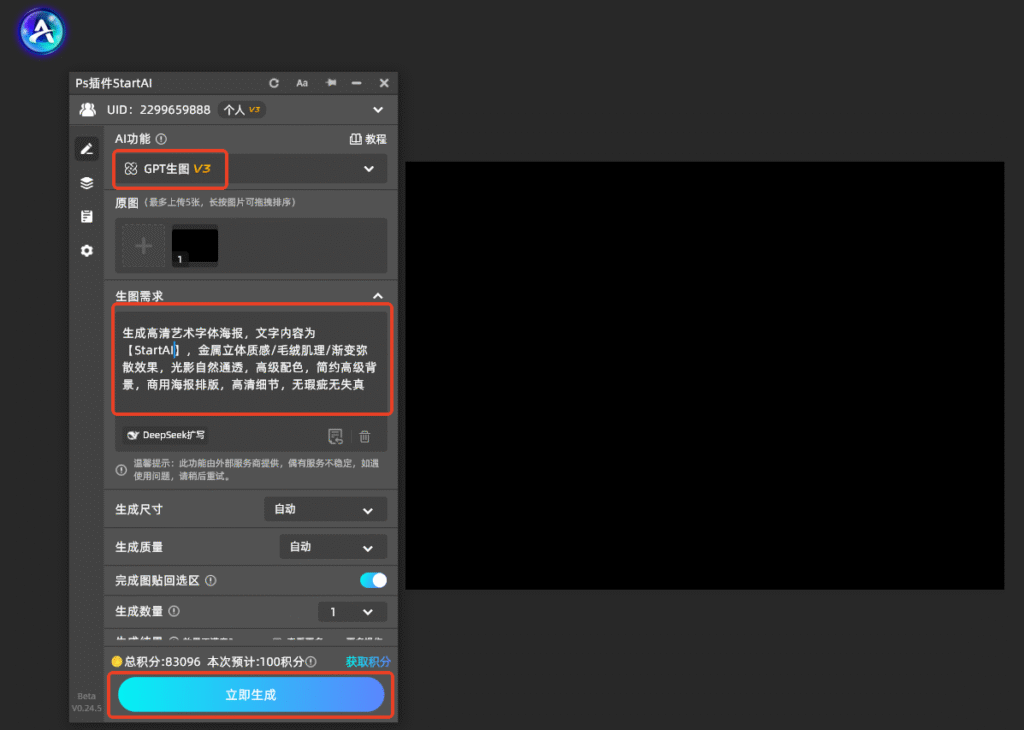Click the info icon next to 完成图贴回选区
1024x730 pixels.
coord(211,580)
